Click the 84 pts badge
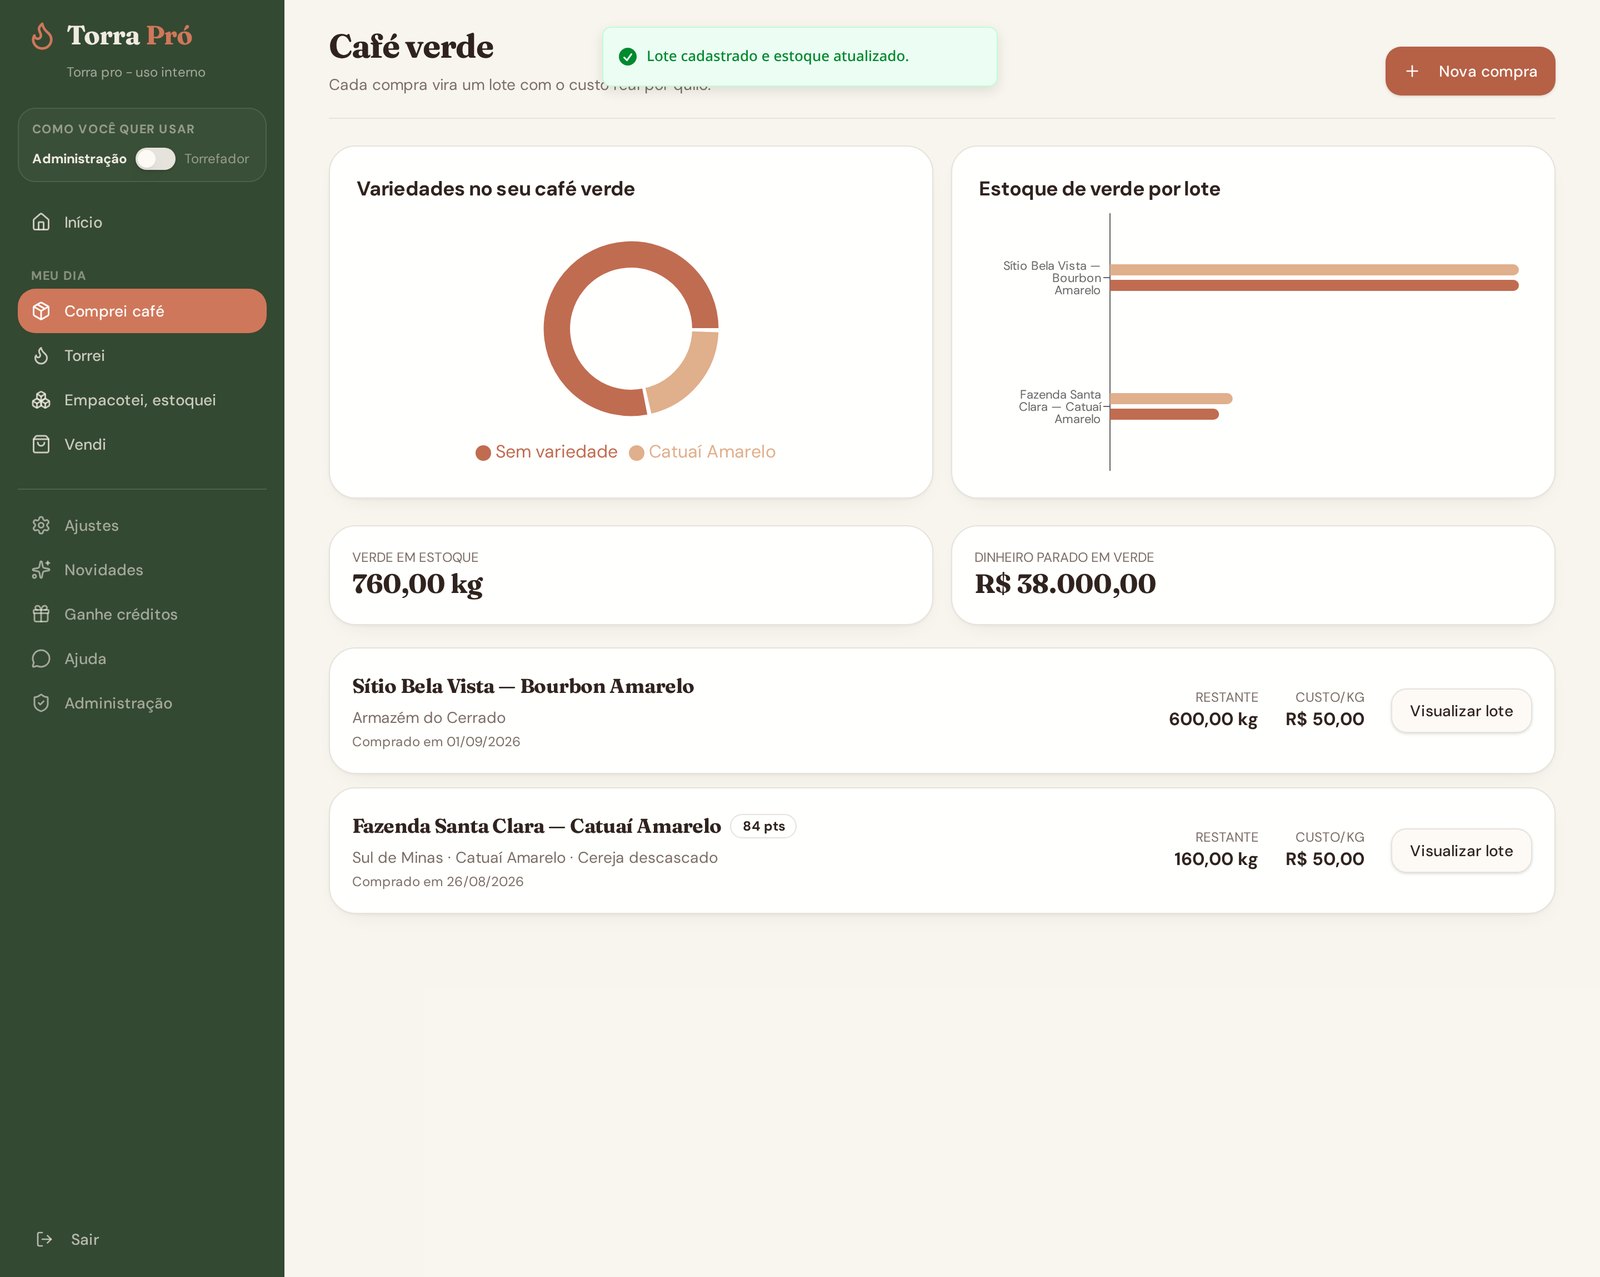Image resolution: width=1600 pixels, height=1277 pixels. [x=764, y=826]
